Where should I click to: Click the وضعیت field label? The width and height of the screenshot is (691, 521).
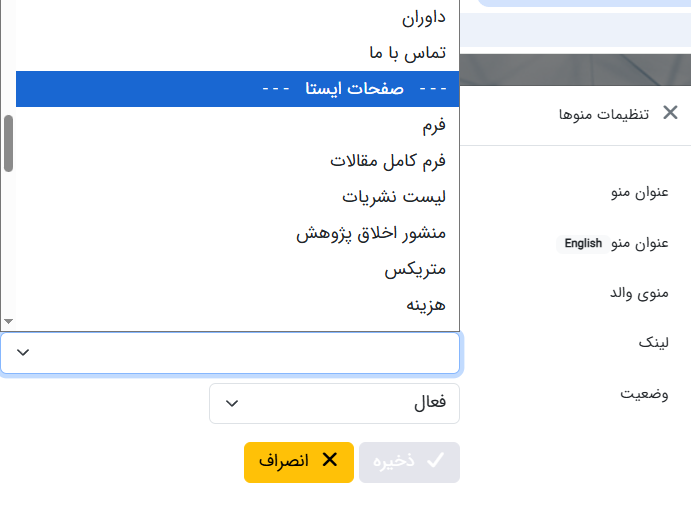point(644,392)
